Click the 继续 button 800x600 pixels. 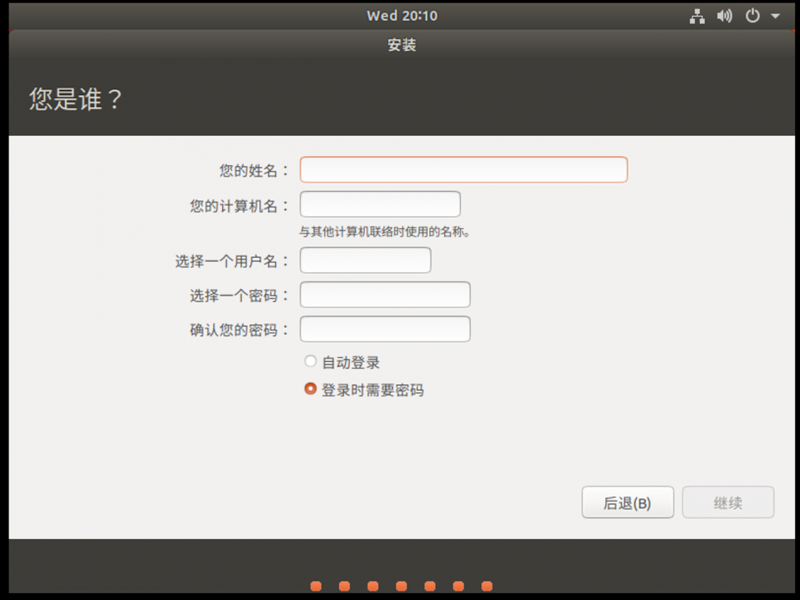(x=728, y=503)
